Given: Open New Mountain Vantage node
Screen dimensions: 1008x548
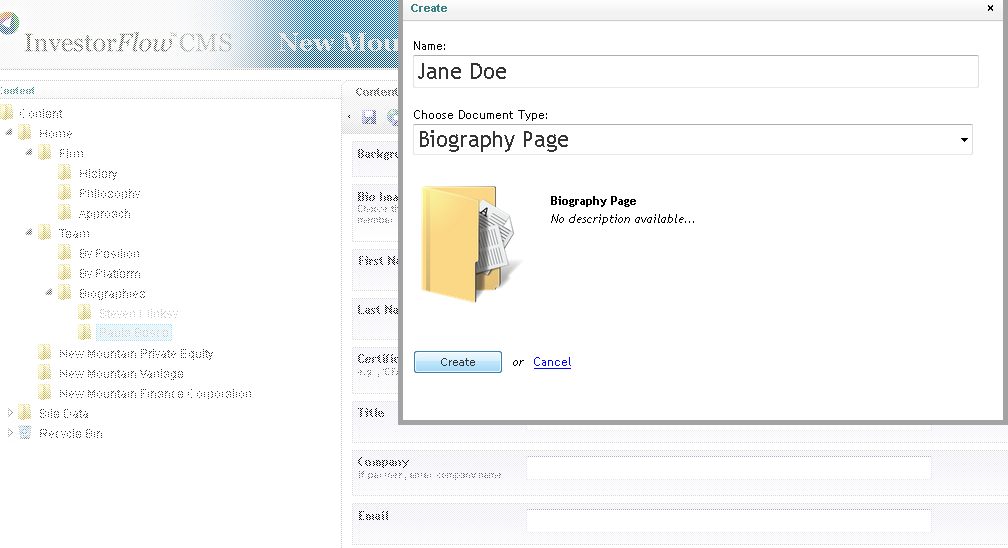Looking at the screenshot, I should coord(121,374).
